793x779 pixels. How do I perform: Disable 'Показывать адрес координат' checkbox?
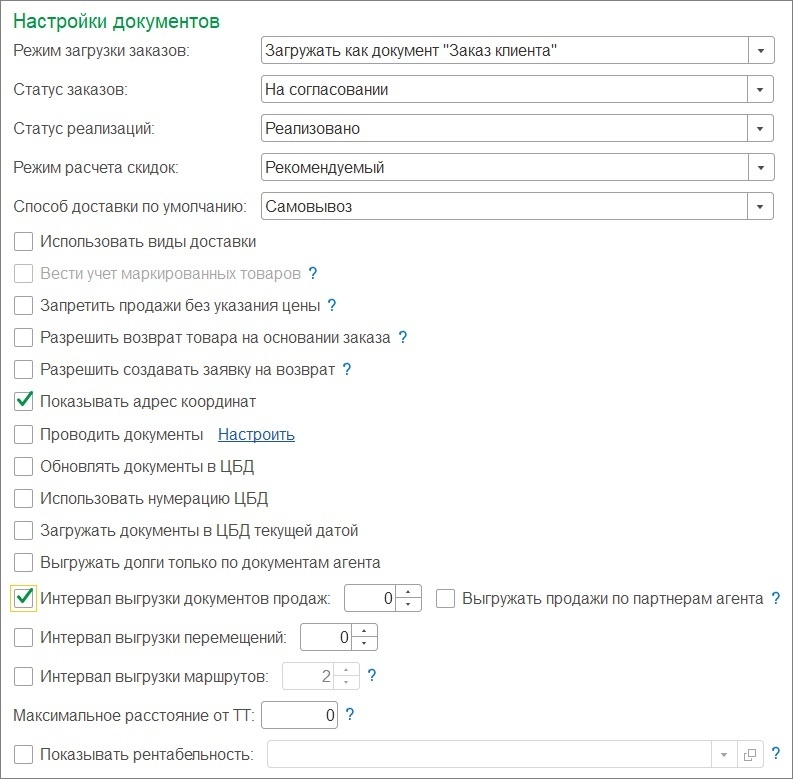point(25,401)
